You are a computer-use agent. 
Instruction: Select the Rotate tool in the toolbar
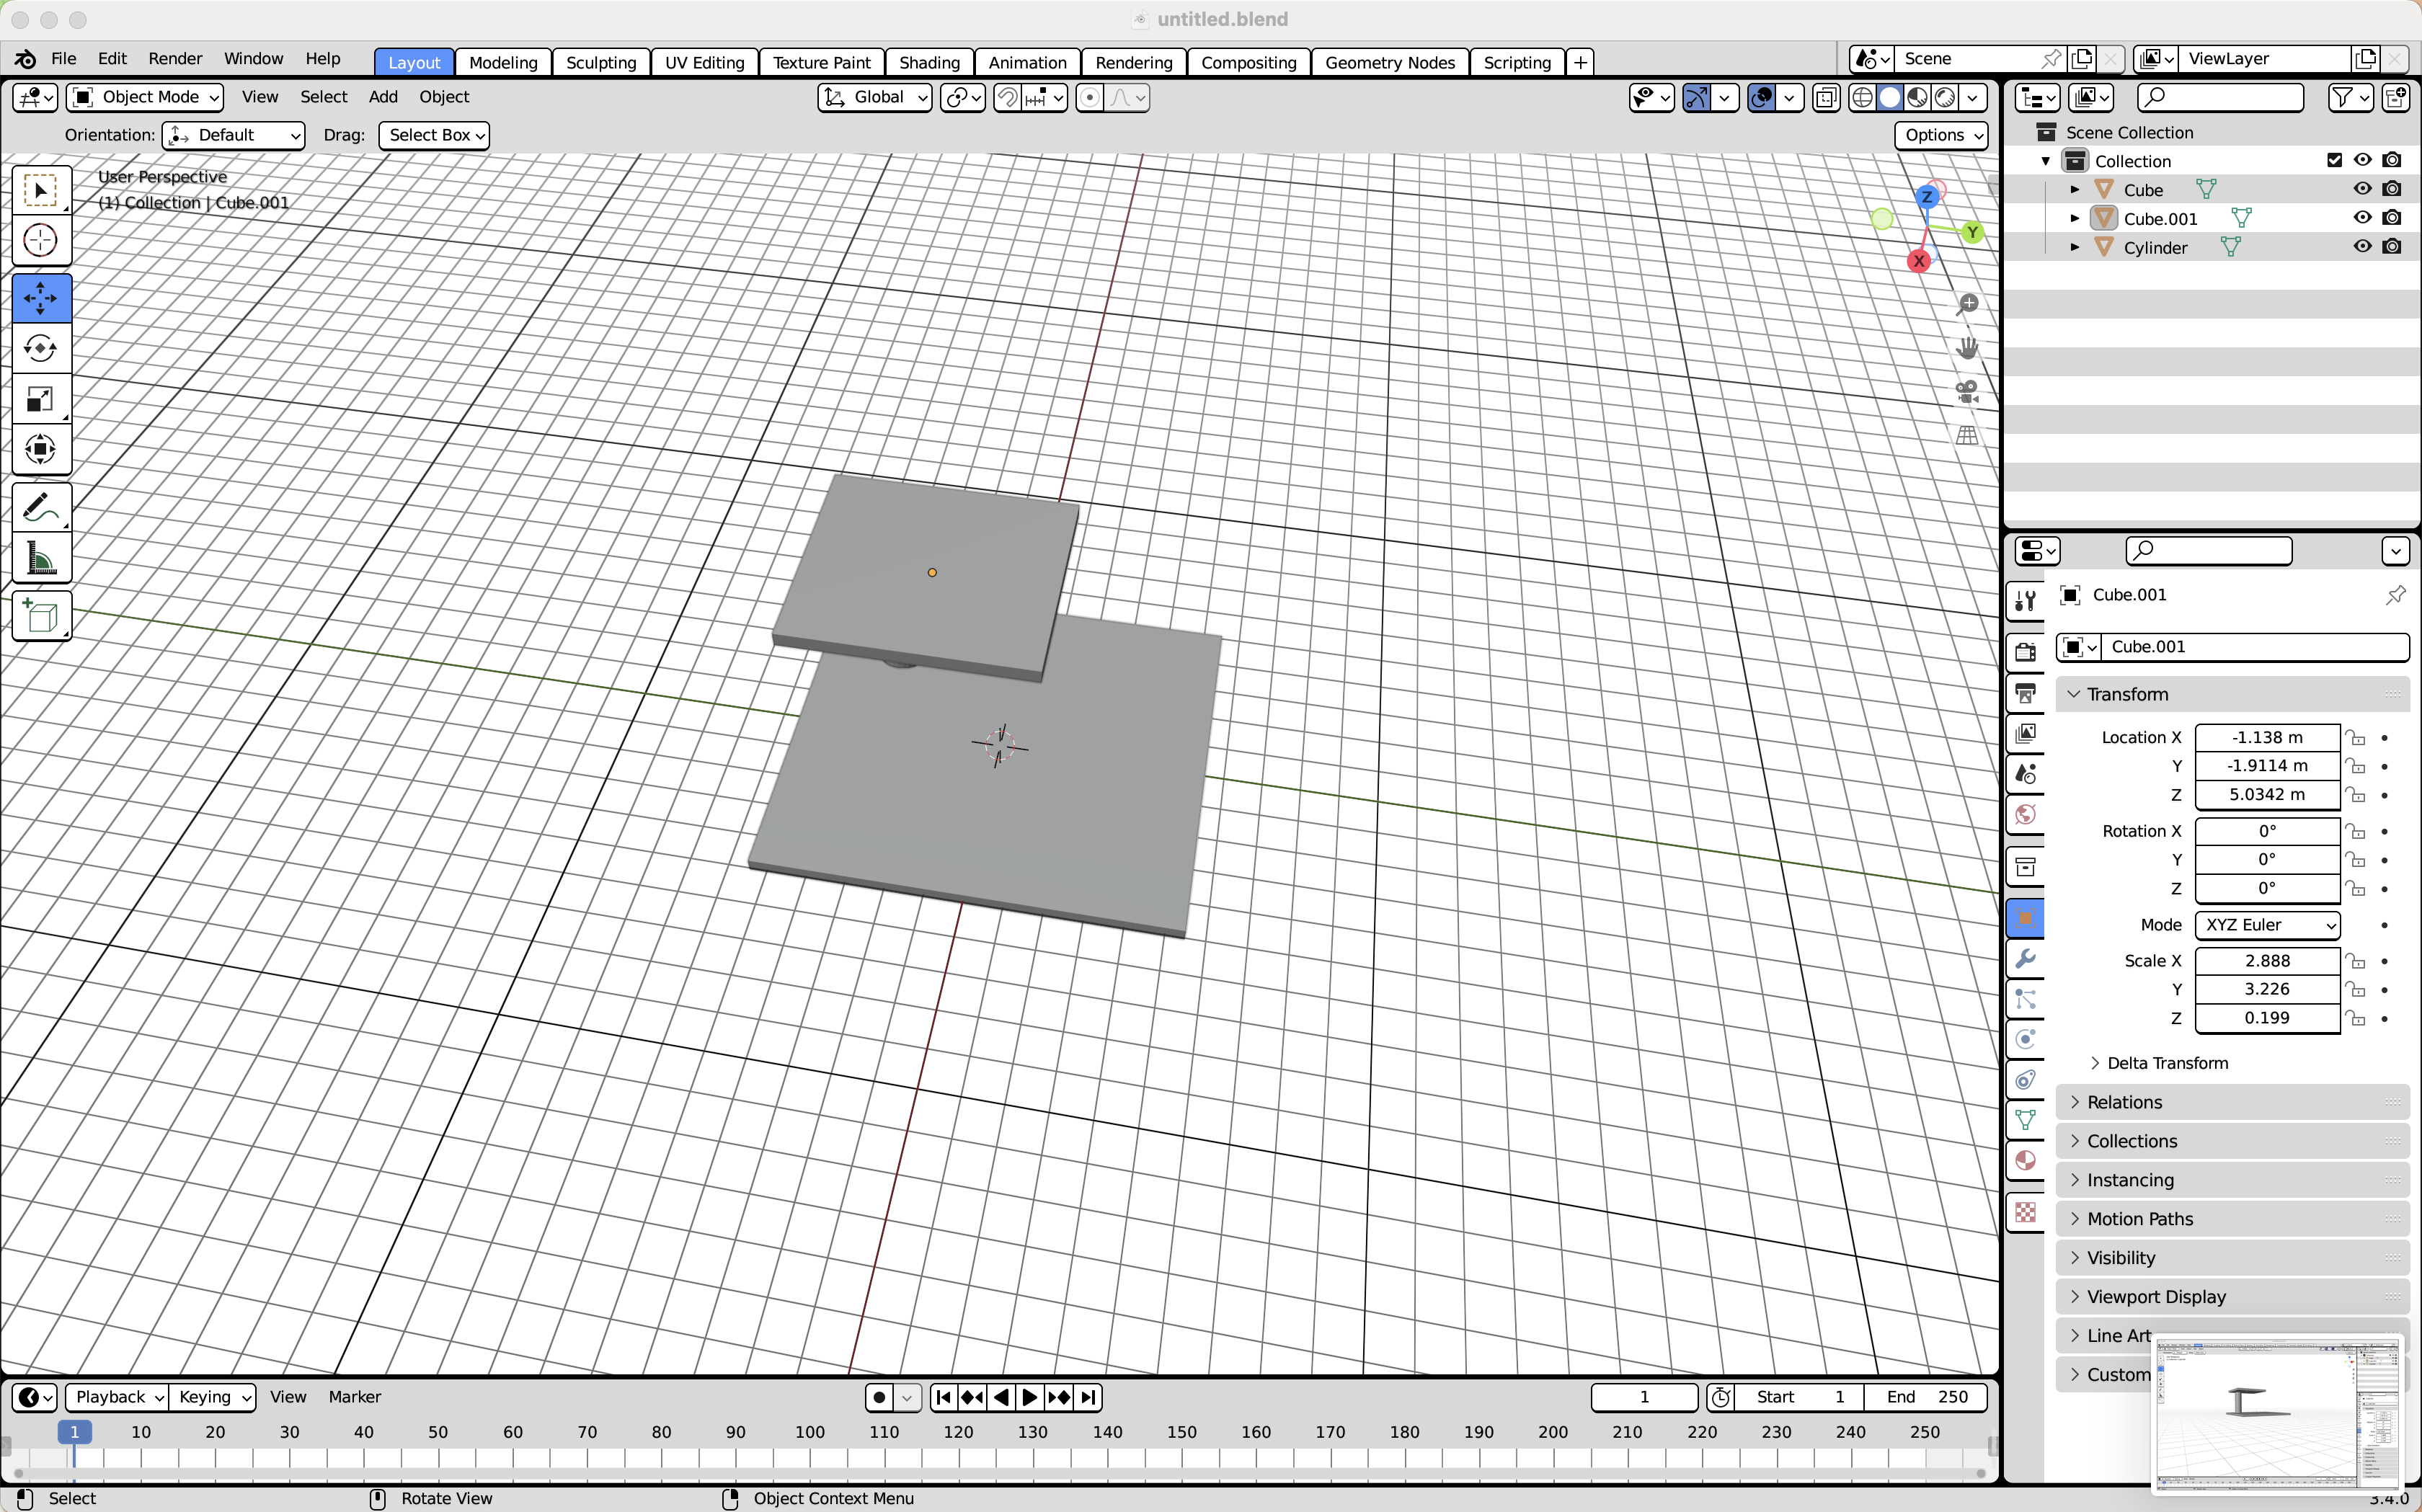41,348
